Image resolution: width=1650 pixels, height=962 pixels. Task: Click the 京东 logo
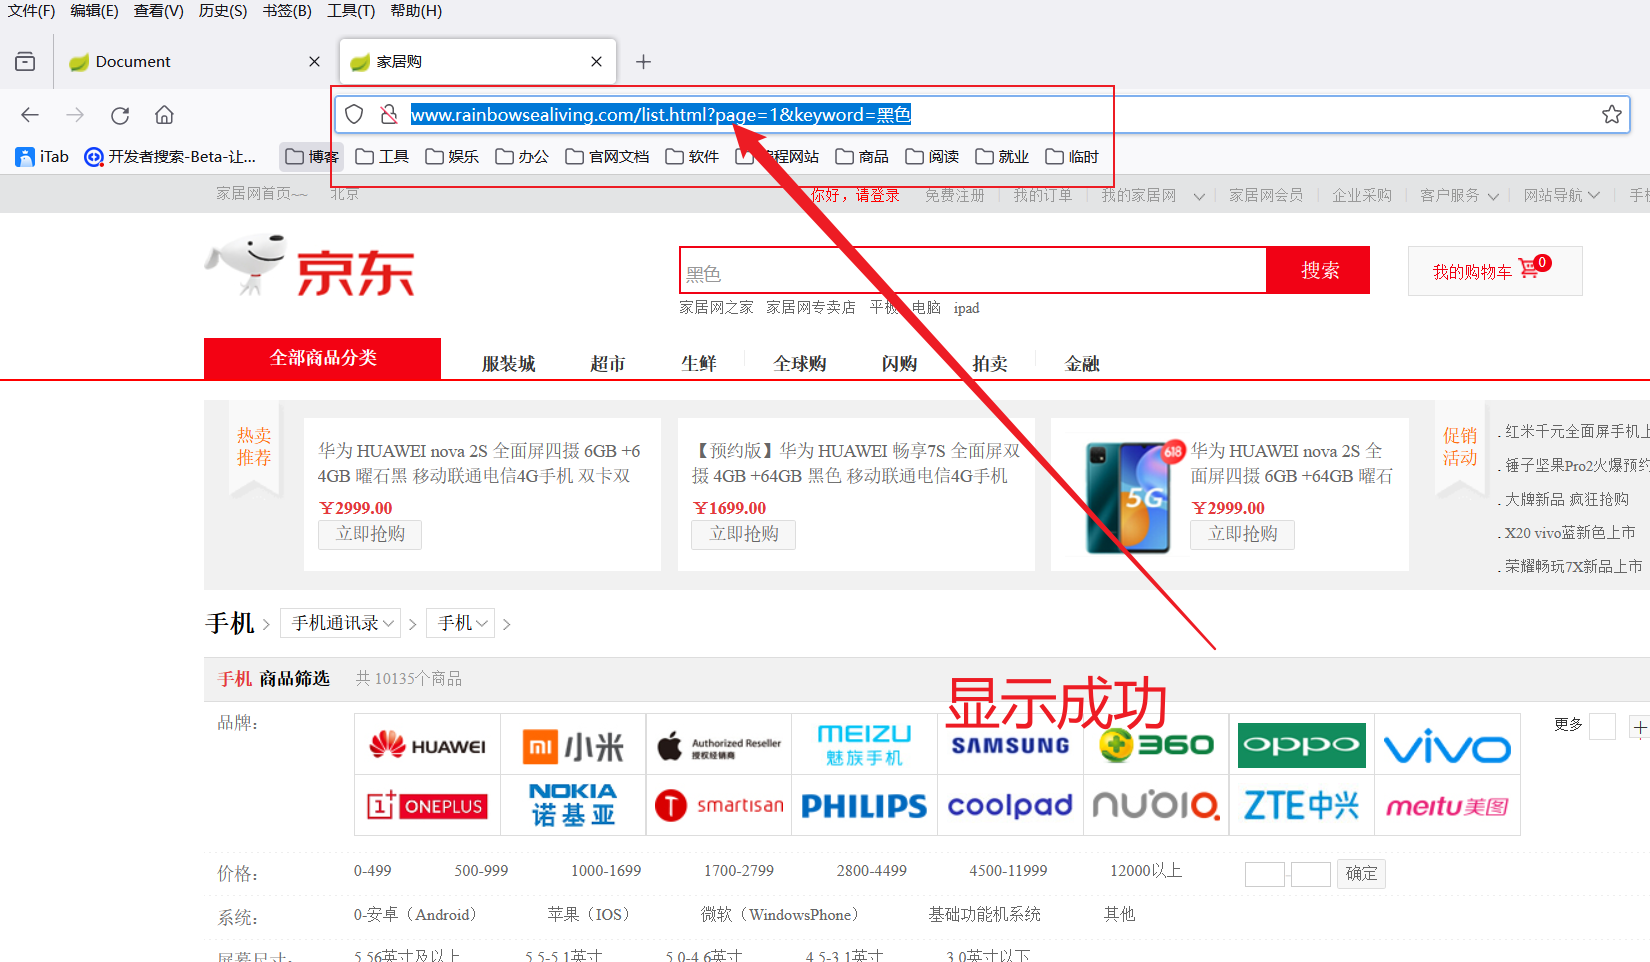pyautogui.click(x=310, y=266)
